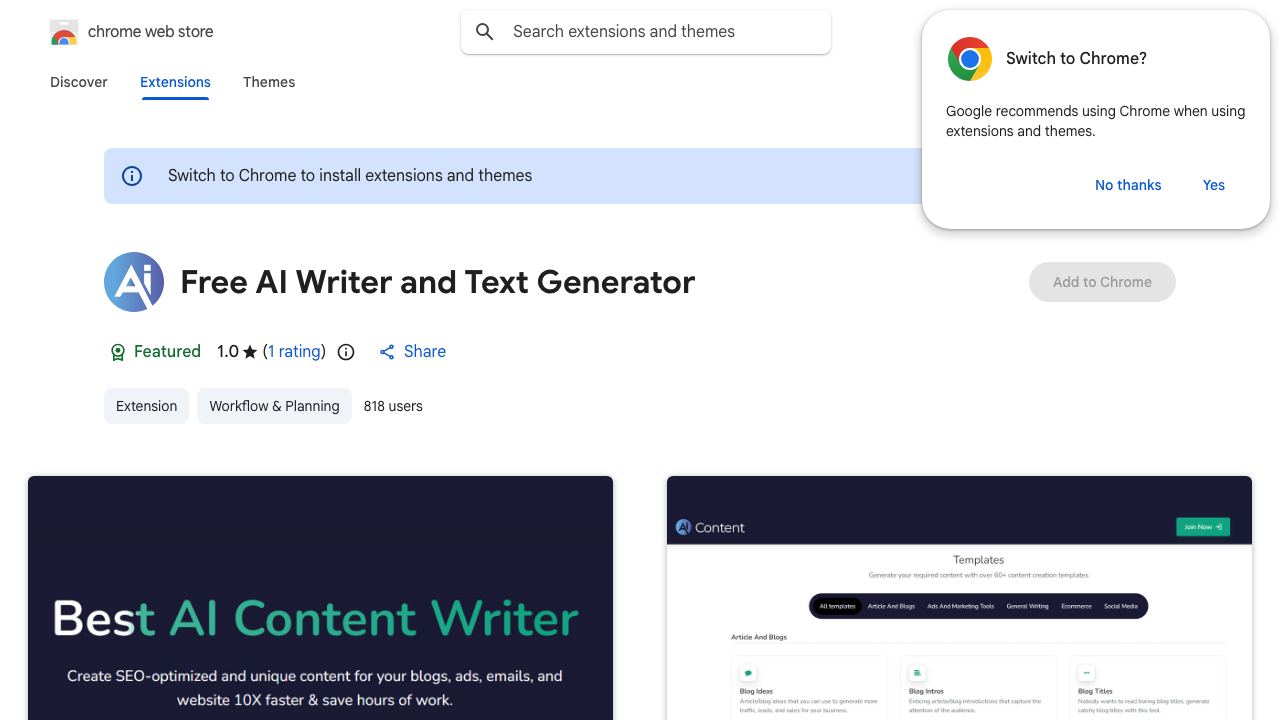Screen dimensions: 1280x720
Task: Click the Chrome Web Store logo
Action: click(x=64, y=32)
